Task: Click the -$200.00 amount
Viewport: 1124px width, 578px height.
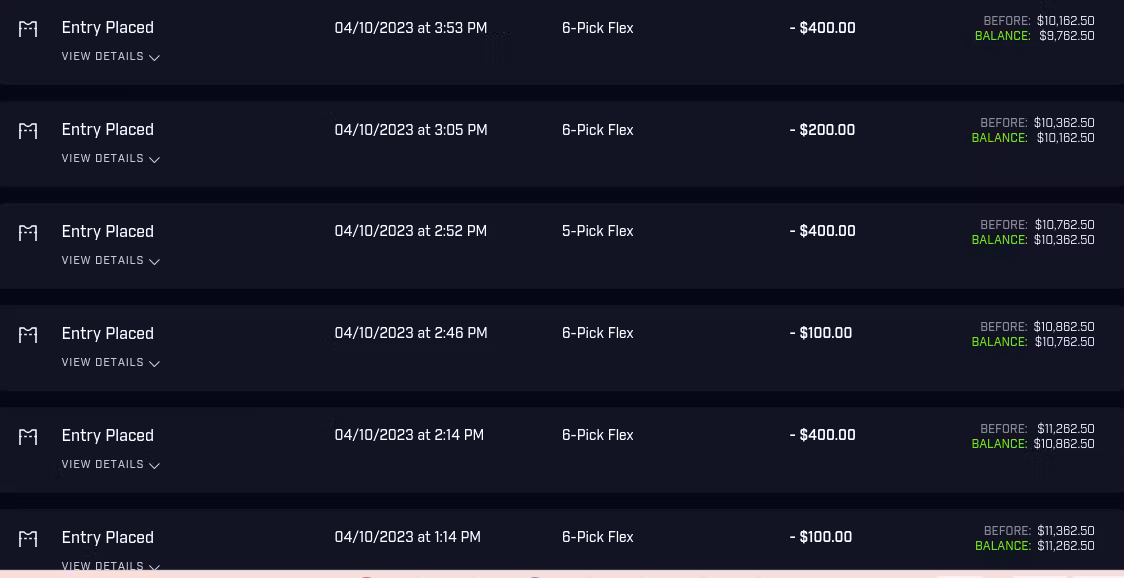Action: pyautogui.click(x=822, y=130)
